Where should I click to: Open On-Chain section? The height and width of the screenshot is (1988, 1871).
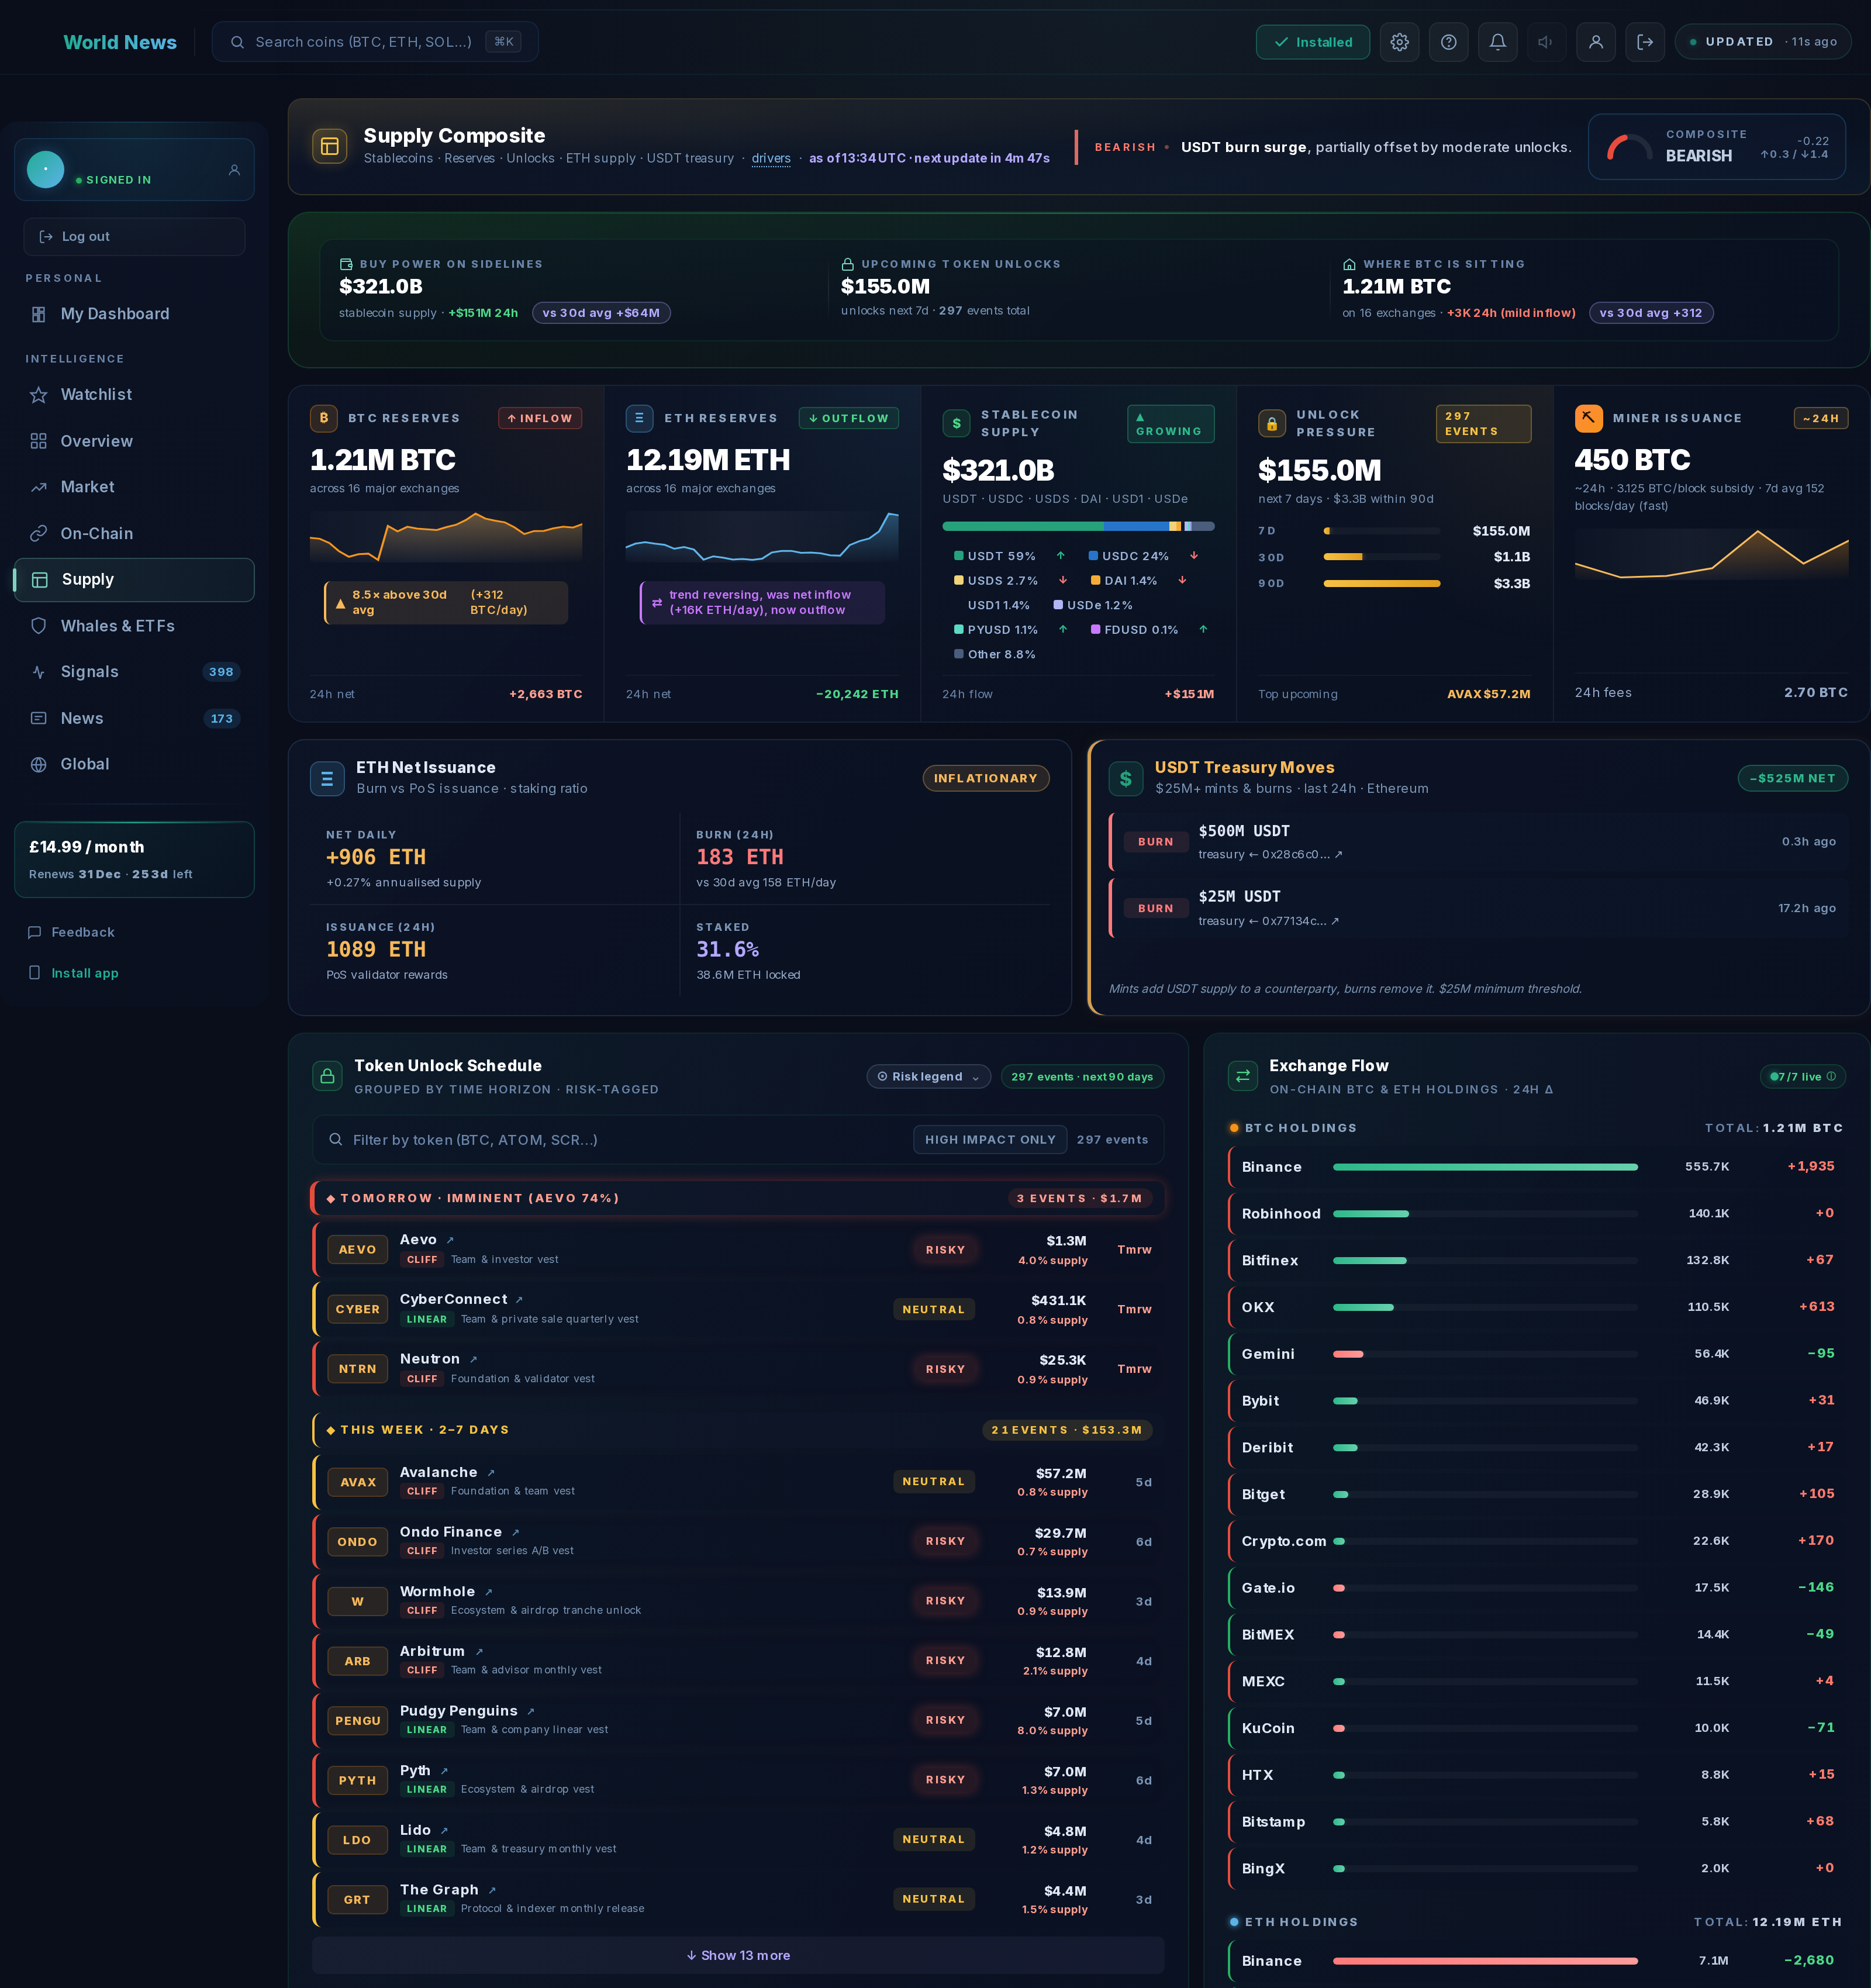[134, 533]
